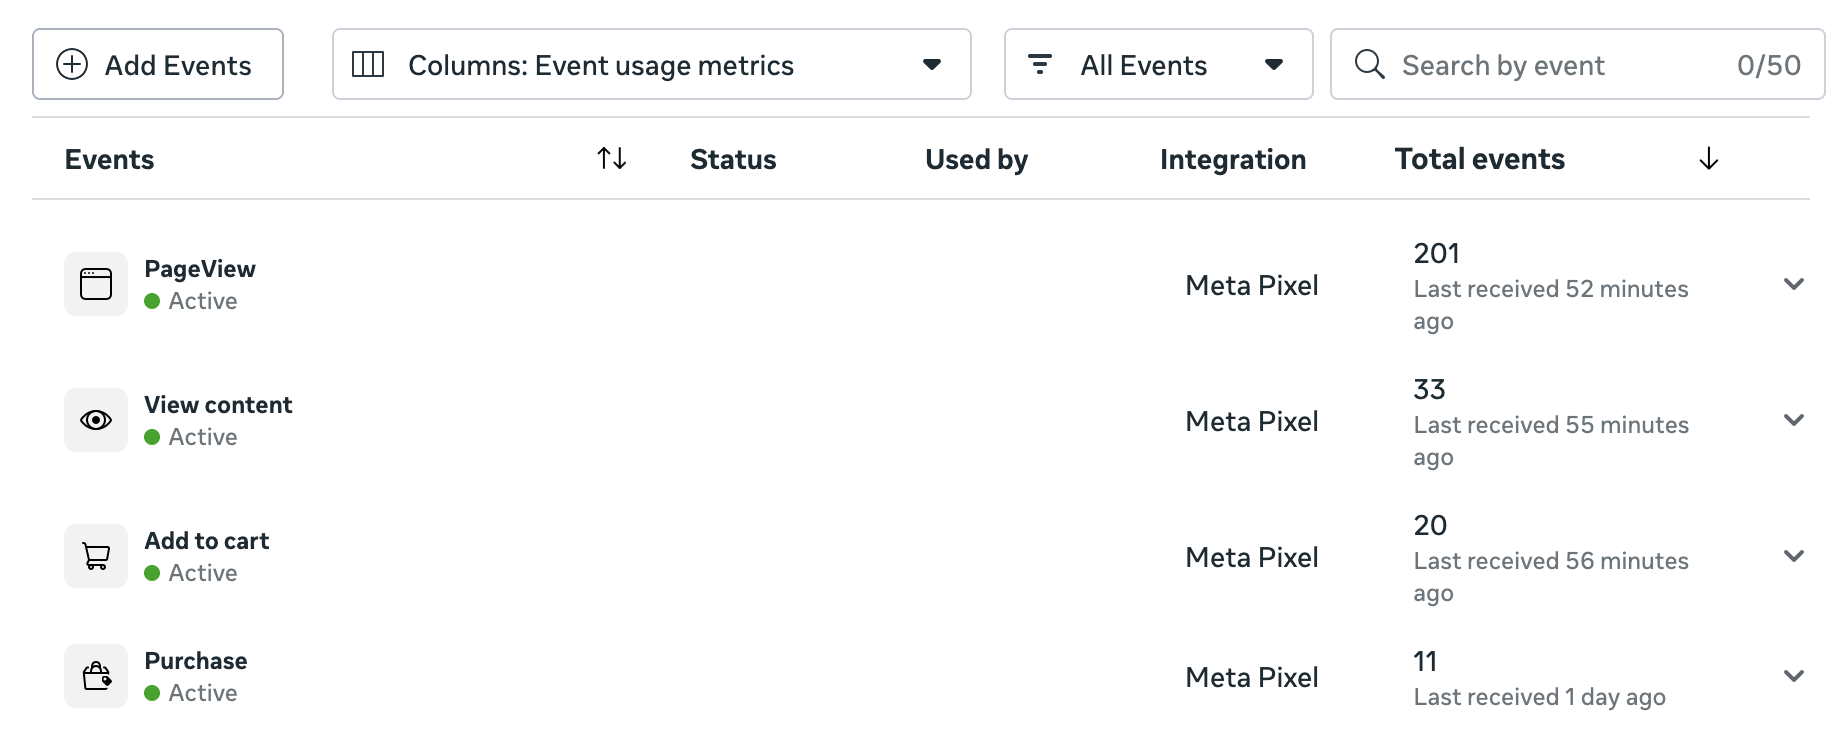Expand the Add to cart row
Image resolution: width=1840 pixels, height=748 pixels.
(x=1794, y=556)
